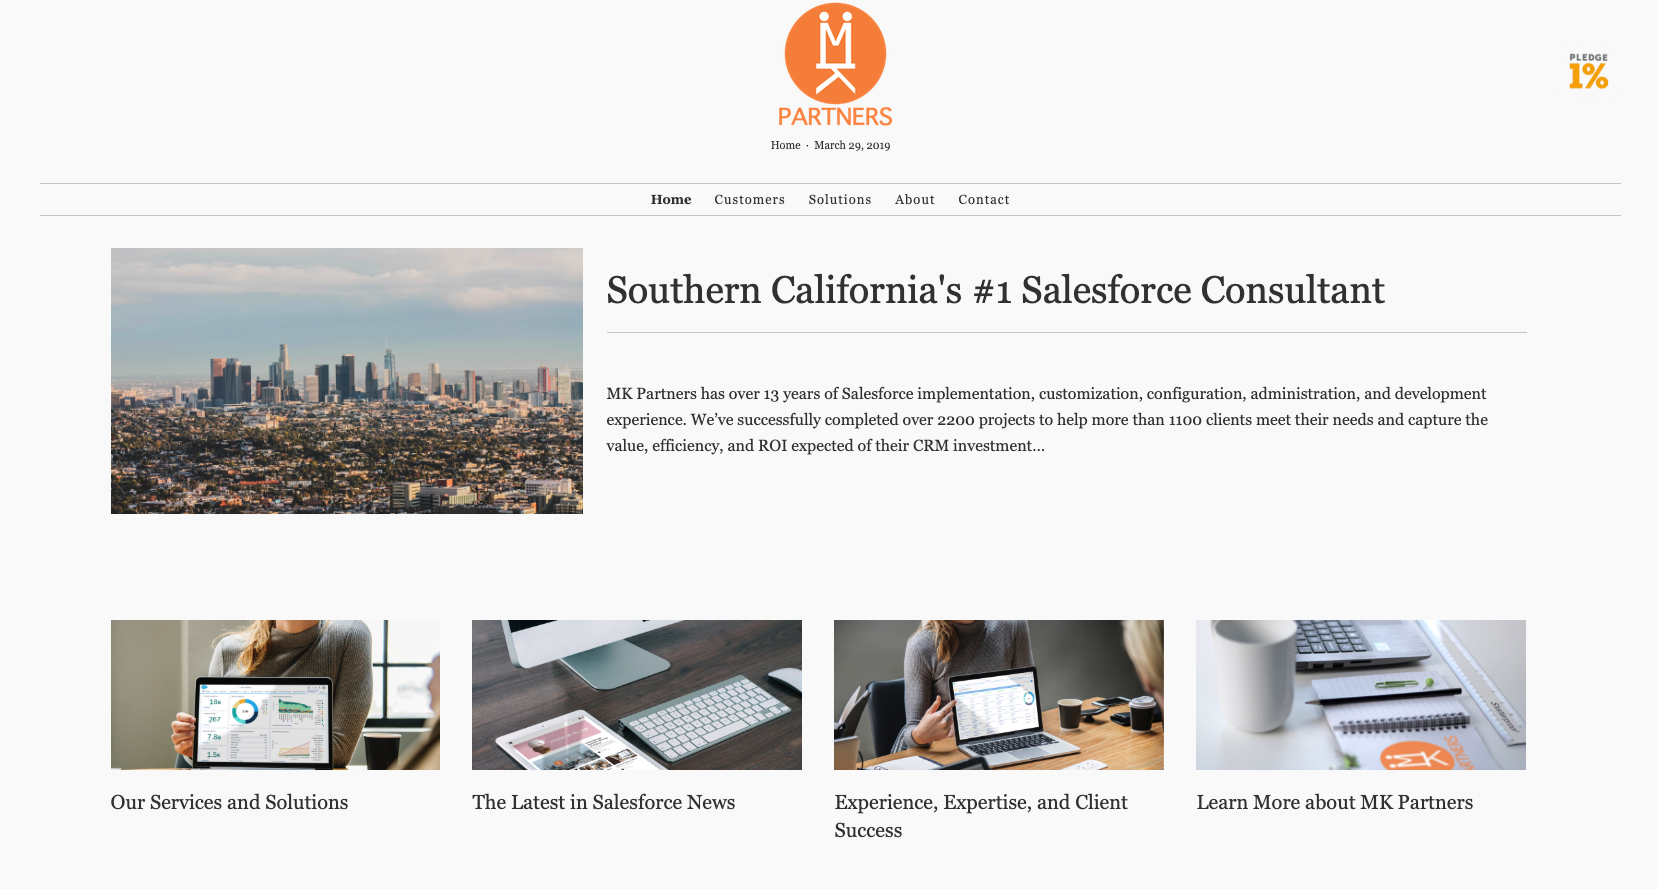Click the Home breadcrumb under the logo
The image size is (1657, 889).
click(x=785, y=145)
